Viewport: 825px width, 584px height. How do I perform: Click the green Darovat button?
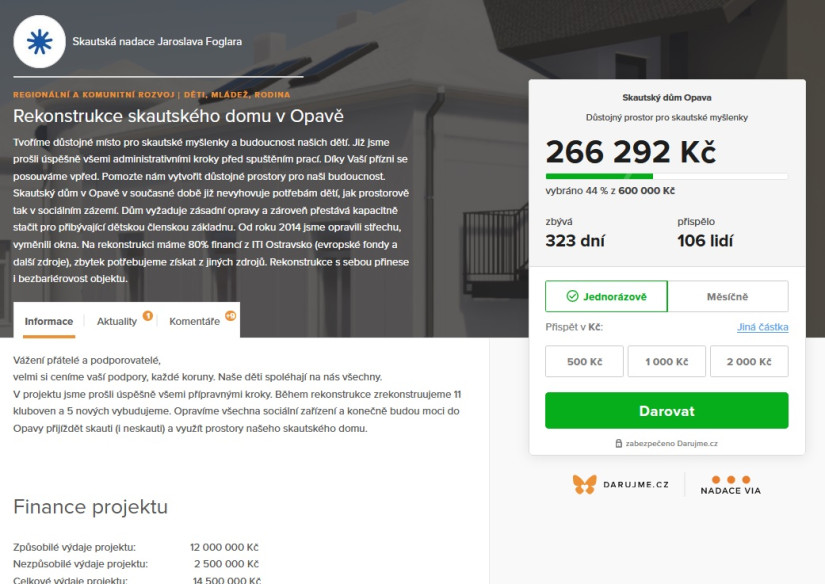pos(667,410)
